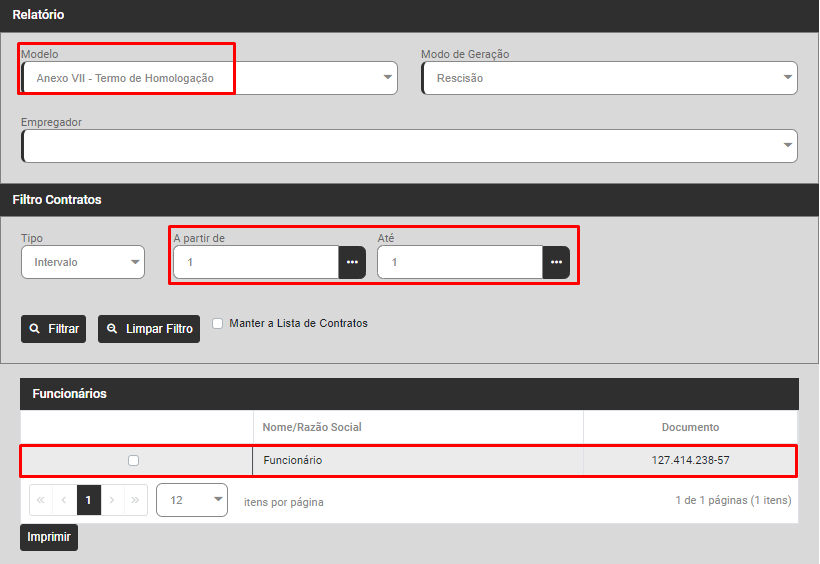Enable Manter a Lista de Contratos checkbox
Screen dimensions: 820x564
pyautogui.click(x=218, y=323)
